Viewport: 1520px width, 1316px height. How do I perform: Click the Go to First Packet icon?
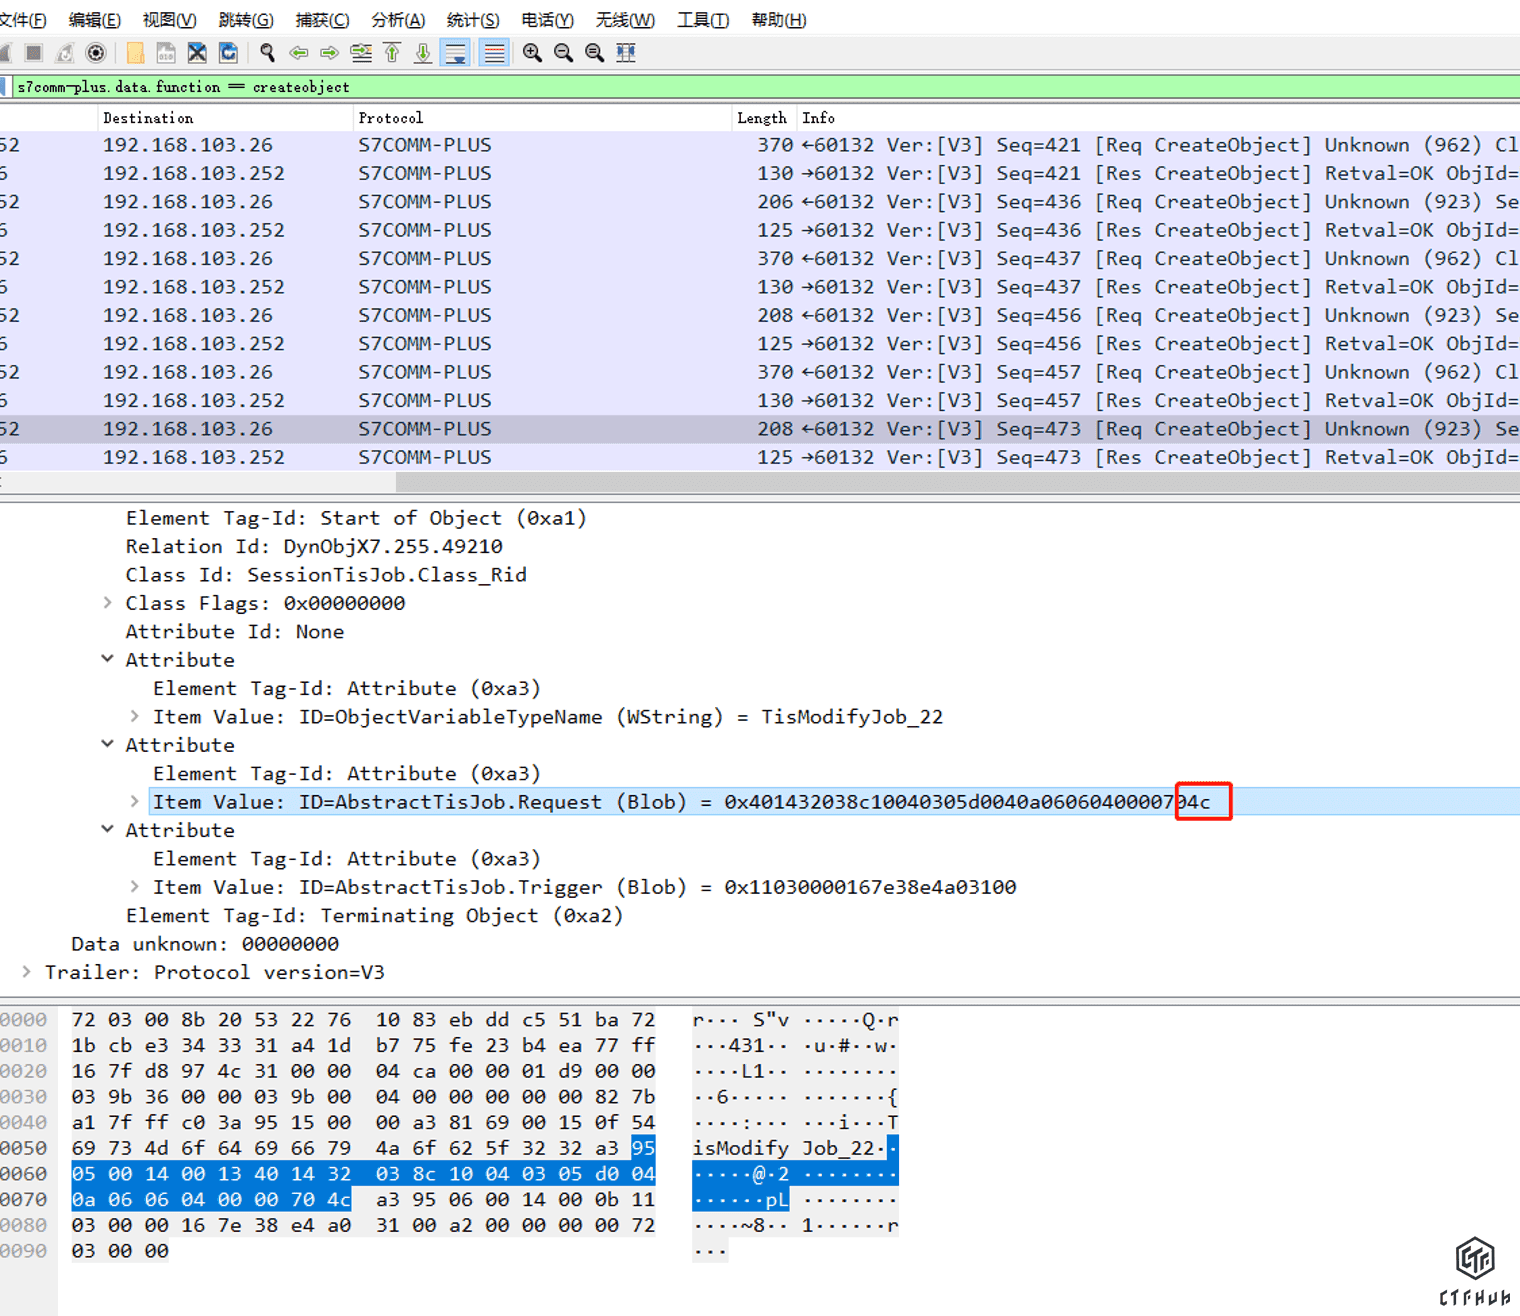pyautogui.click(x=392, y=53)
